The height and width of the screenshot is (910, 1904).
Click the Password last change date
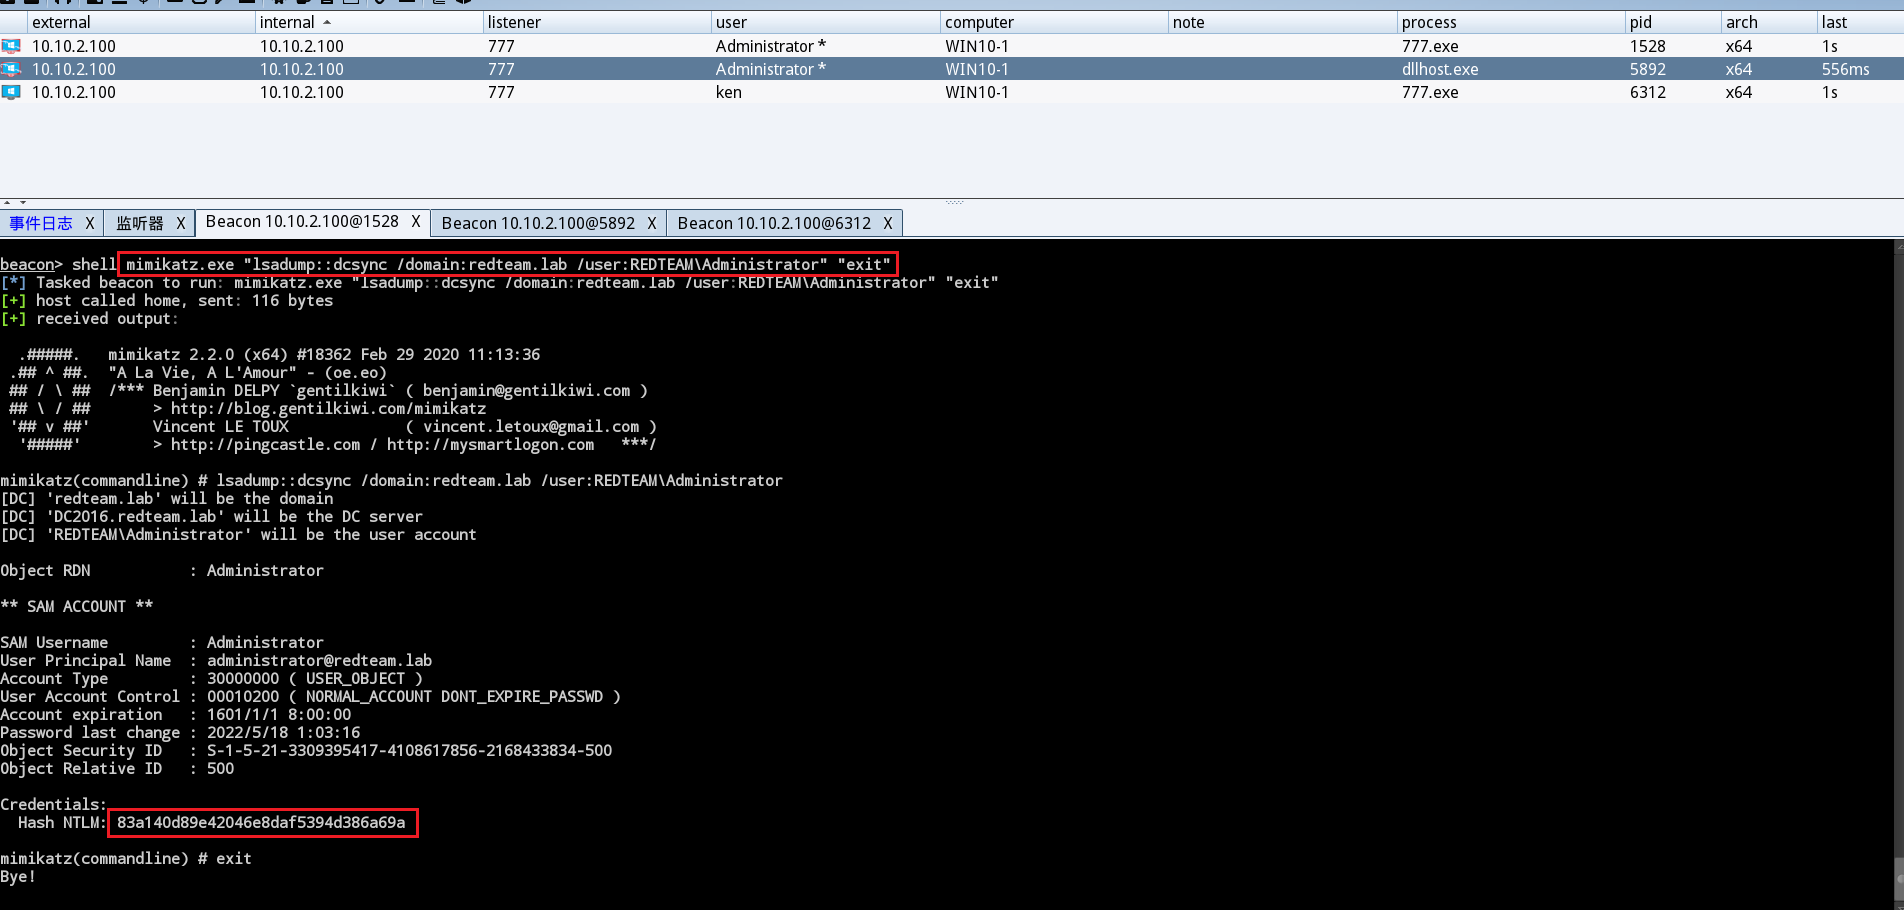tap(283, 732)
